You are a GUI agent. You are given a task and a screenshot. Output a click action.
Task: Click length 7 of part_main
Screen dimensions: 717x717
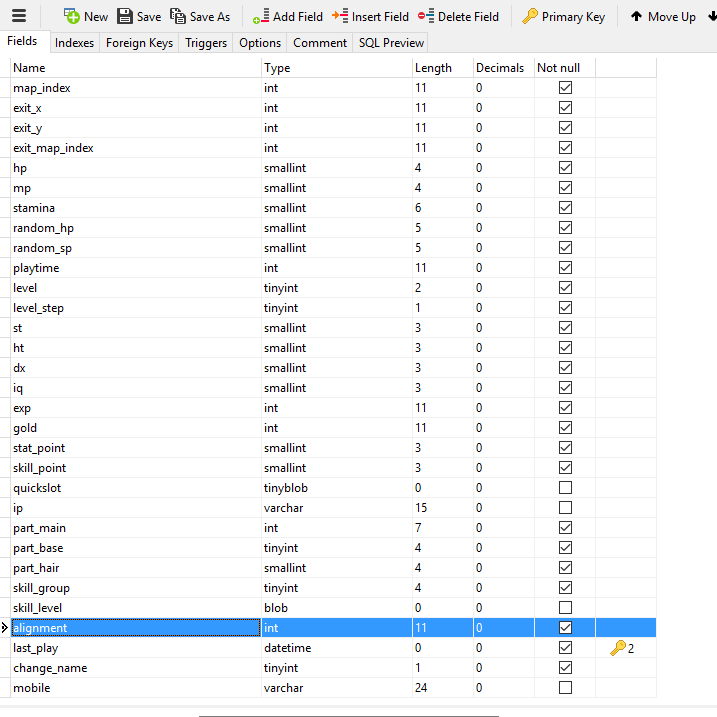(x=418, y=528)
